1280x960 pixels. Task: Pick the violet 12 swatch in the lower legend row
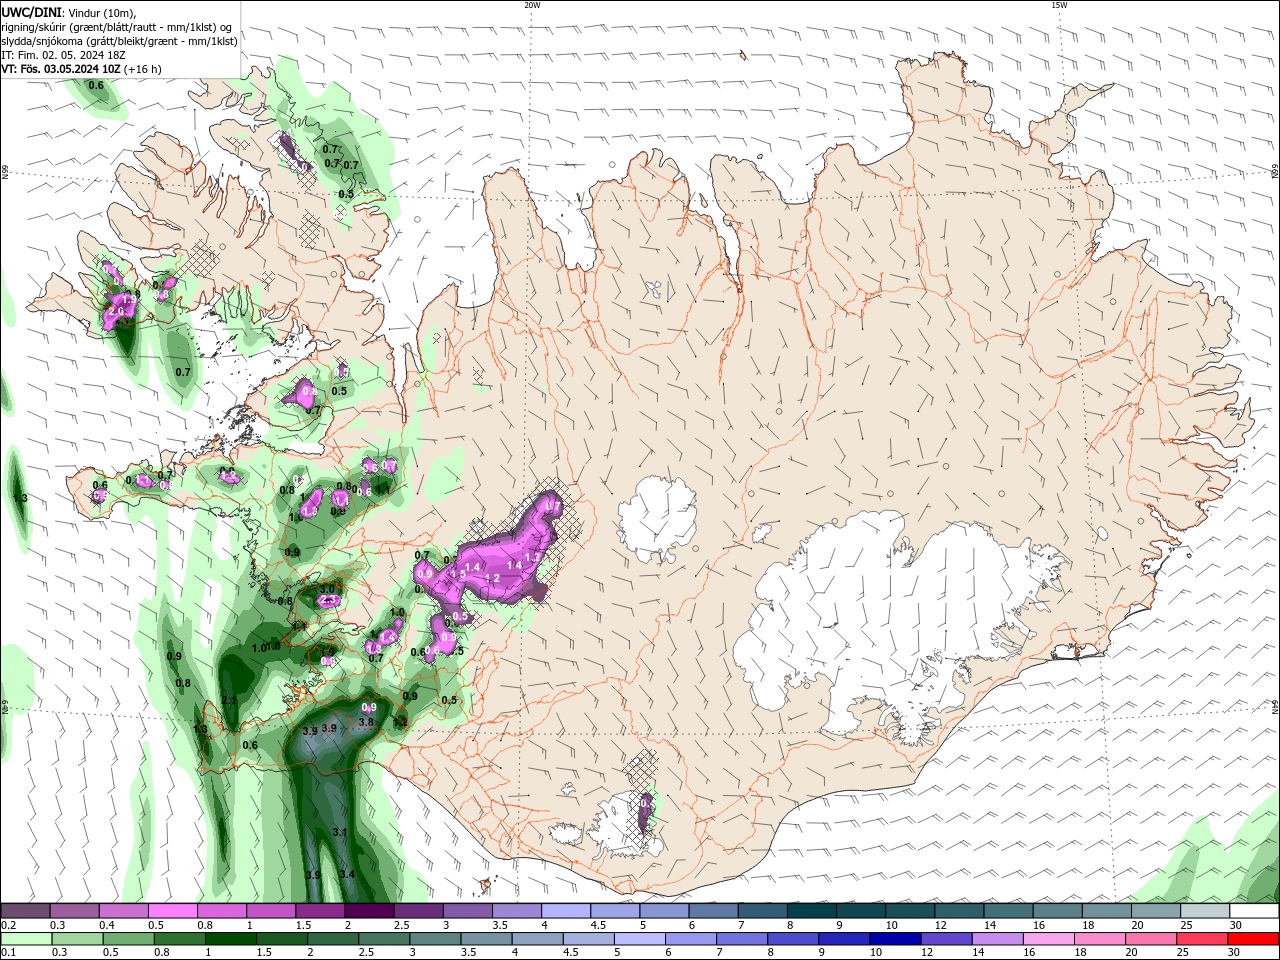coord(944,939)
